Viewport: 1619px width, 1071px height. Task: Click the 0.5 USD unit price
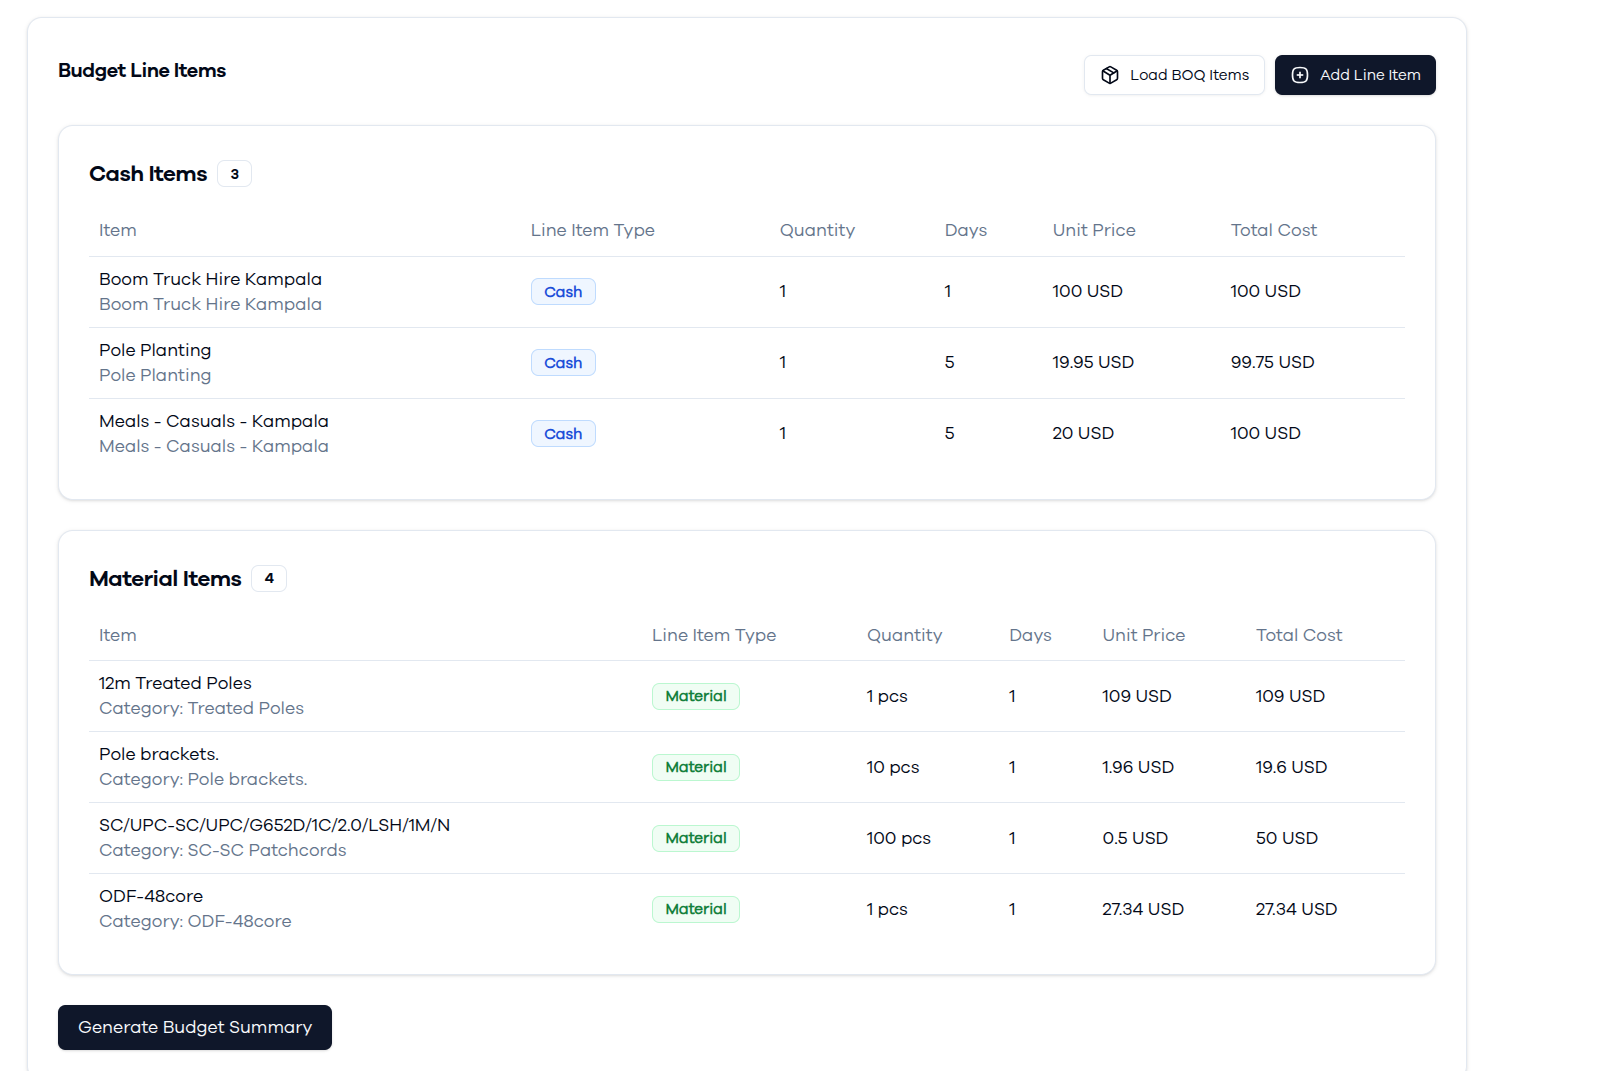1135,838
